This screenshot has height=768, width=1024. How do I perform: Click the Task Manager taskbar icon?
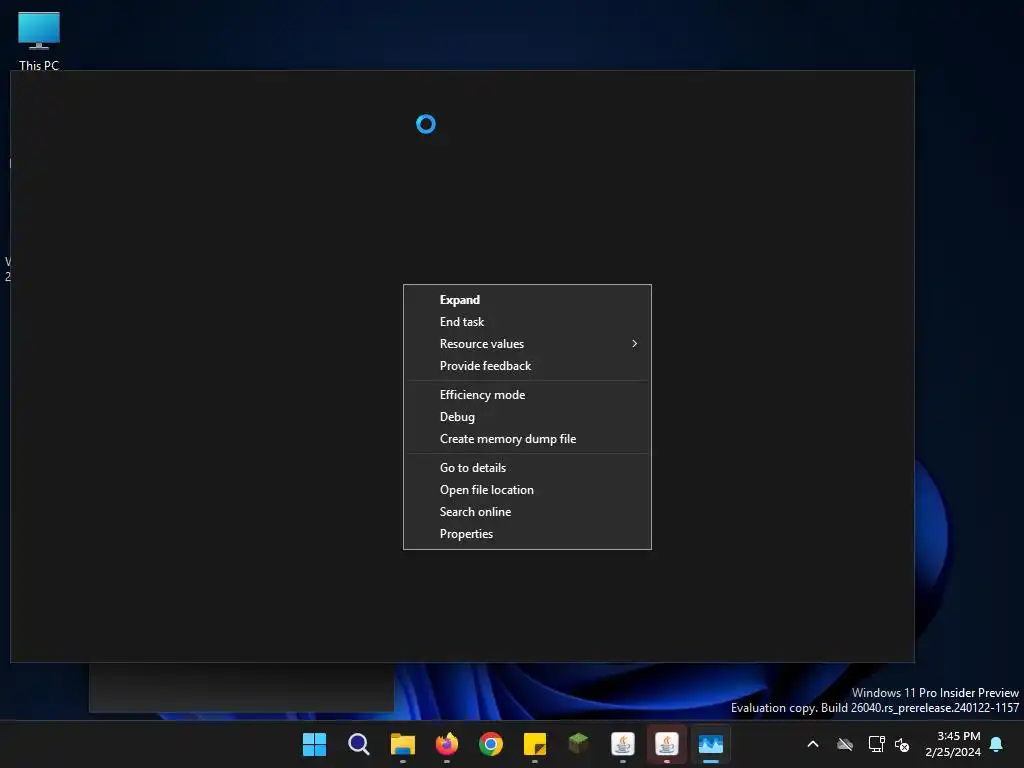point(711,744)
